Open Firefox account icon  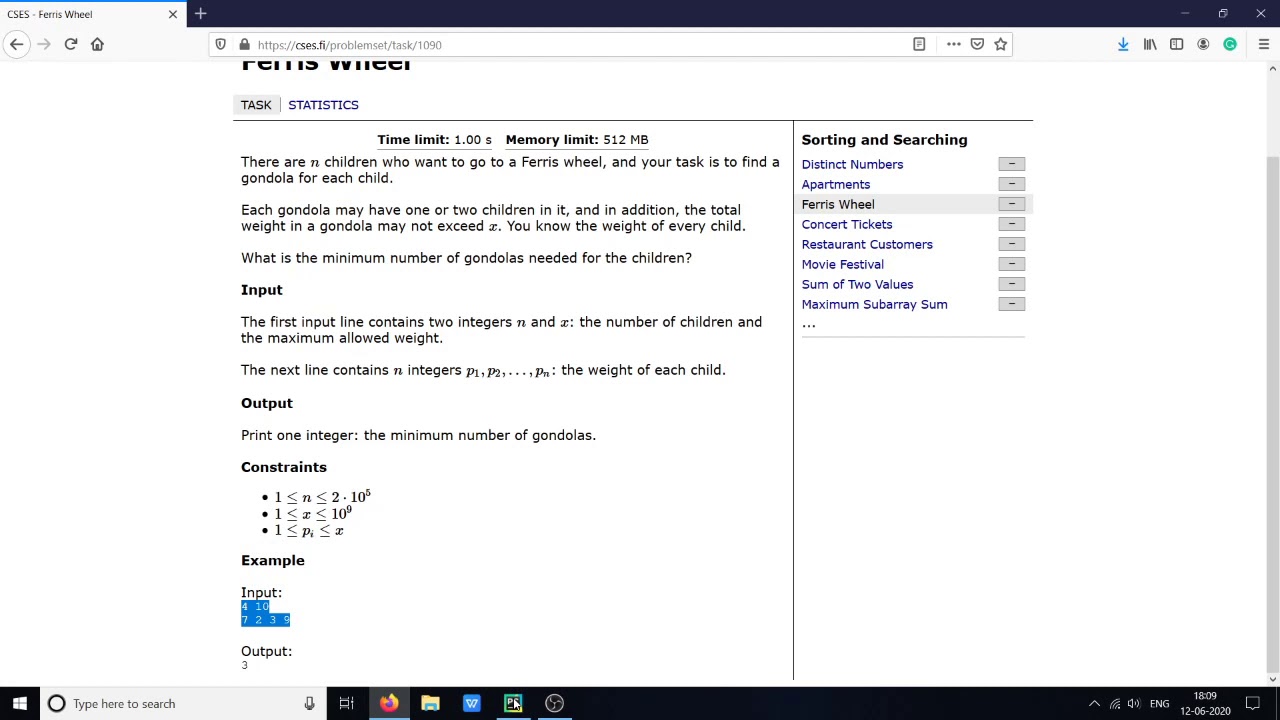click(x=1203, y=44)
